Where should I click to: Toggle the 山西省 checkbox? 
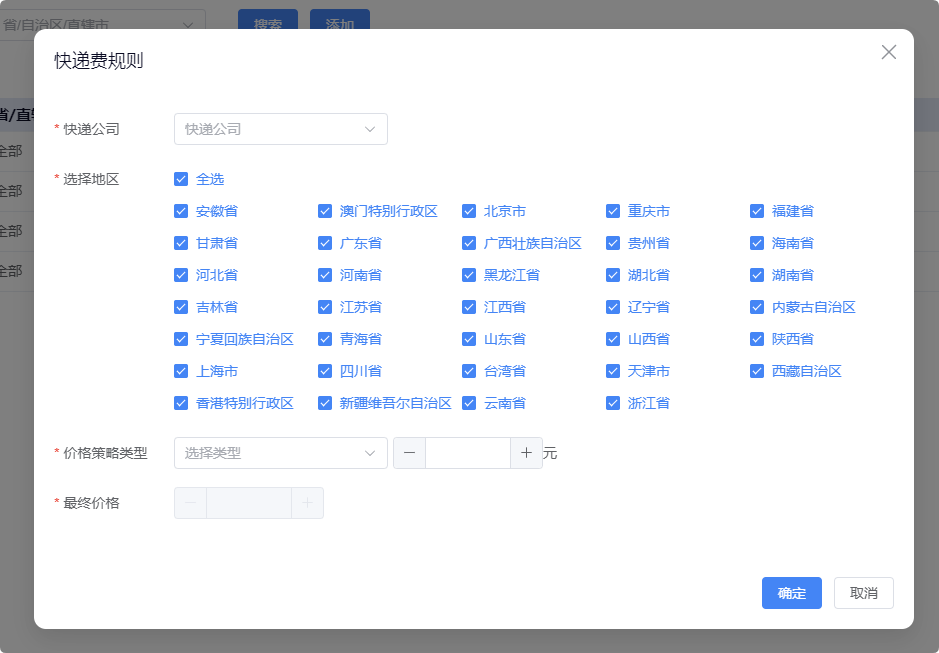point(613,339)
